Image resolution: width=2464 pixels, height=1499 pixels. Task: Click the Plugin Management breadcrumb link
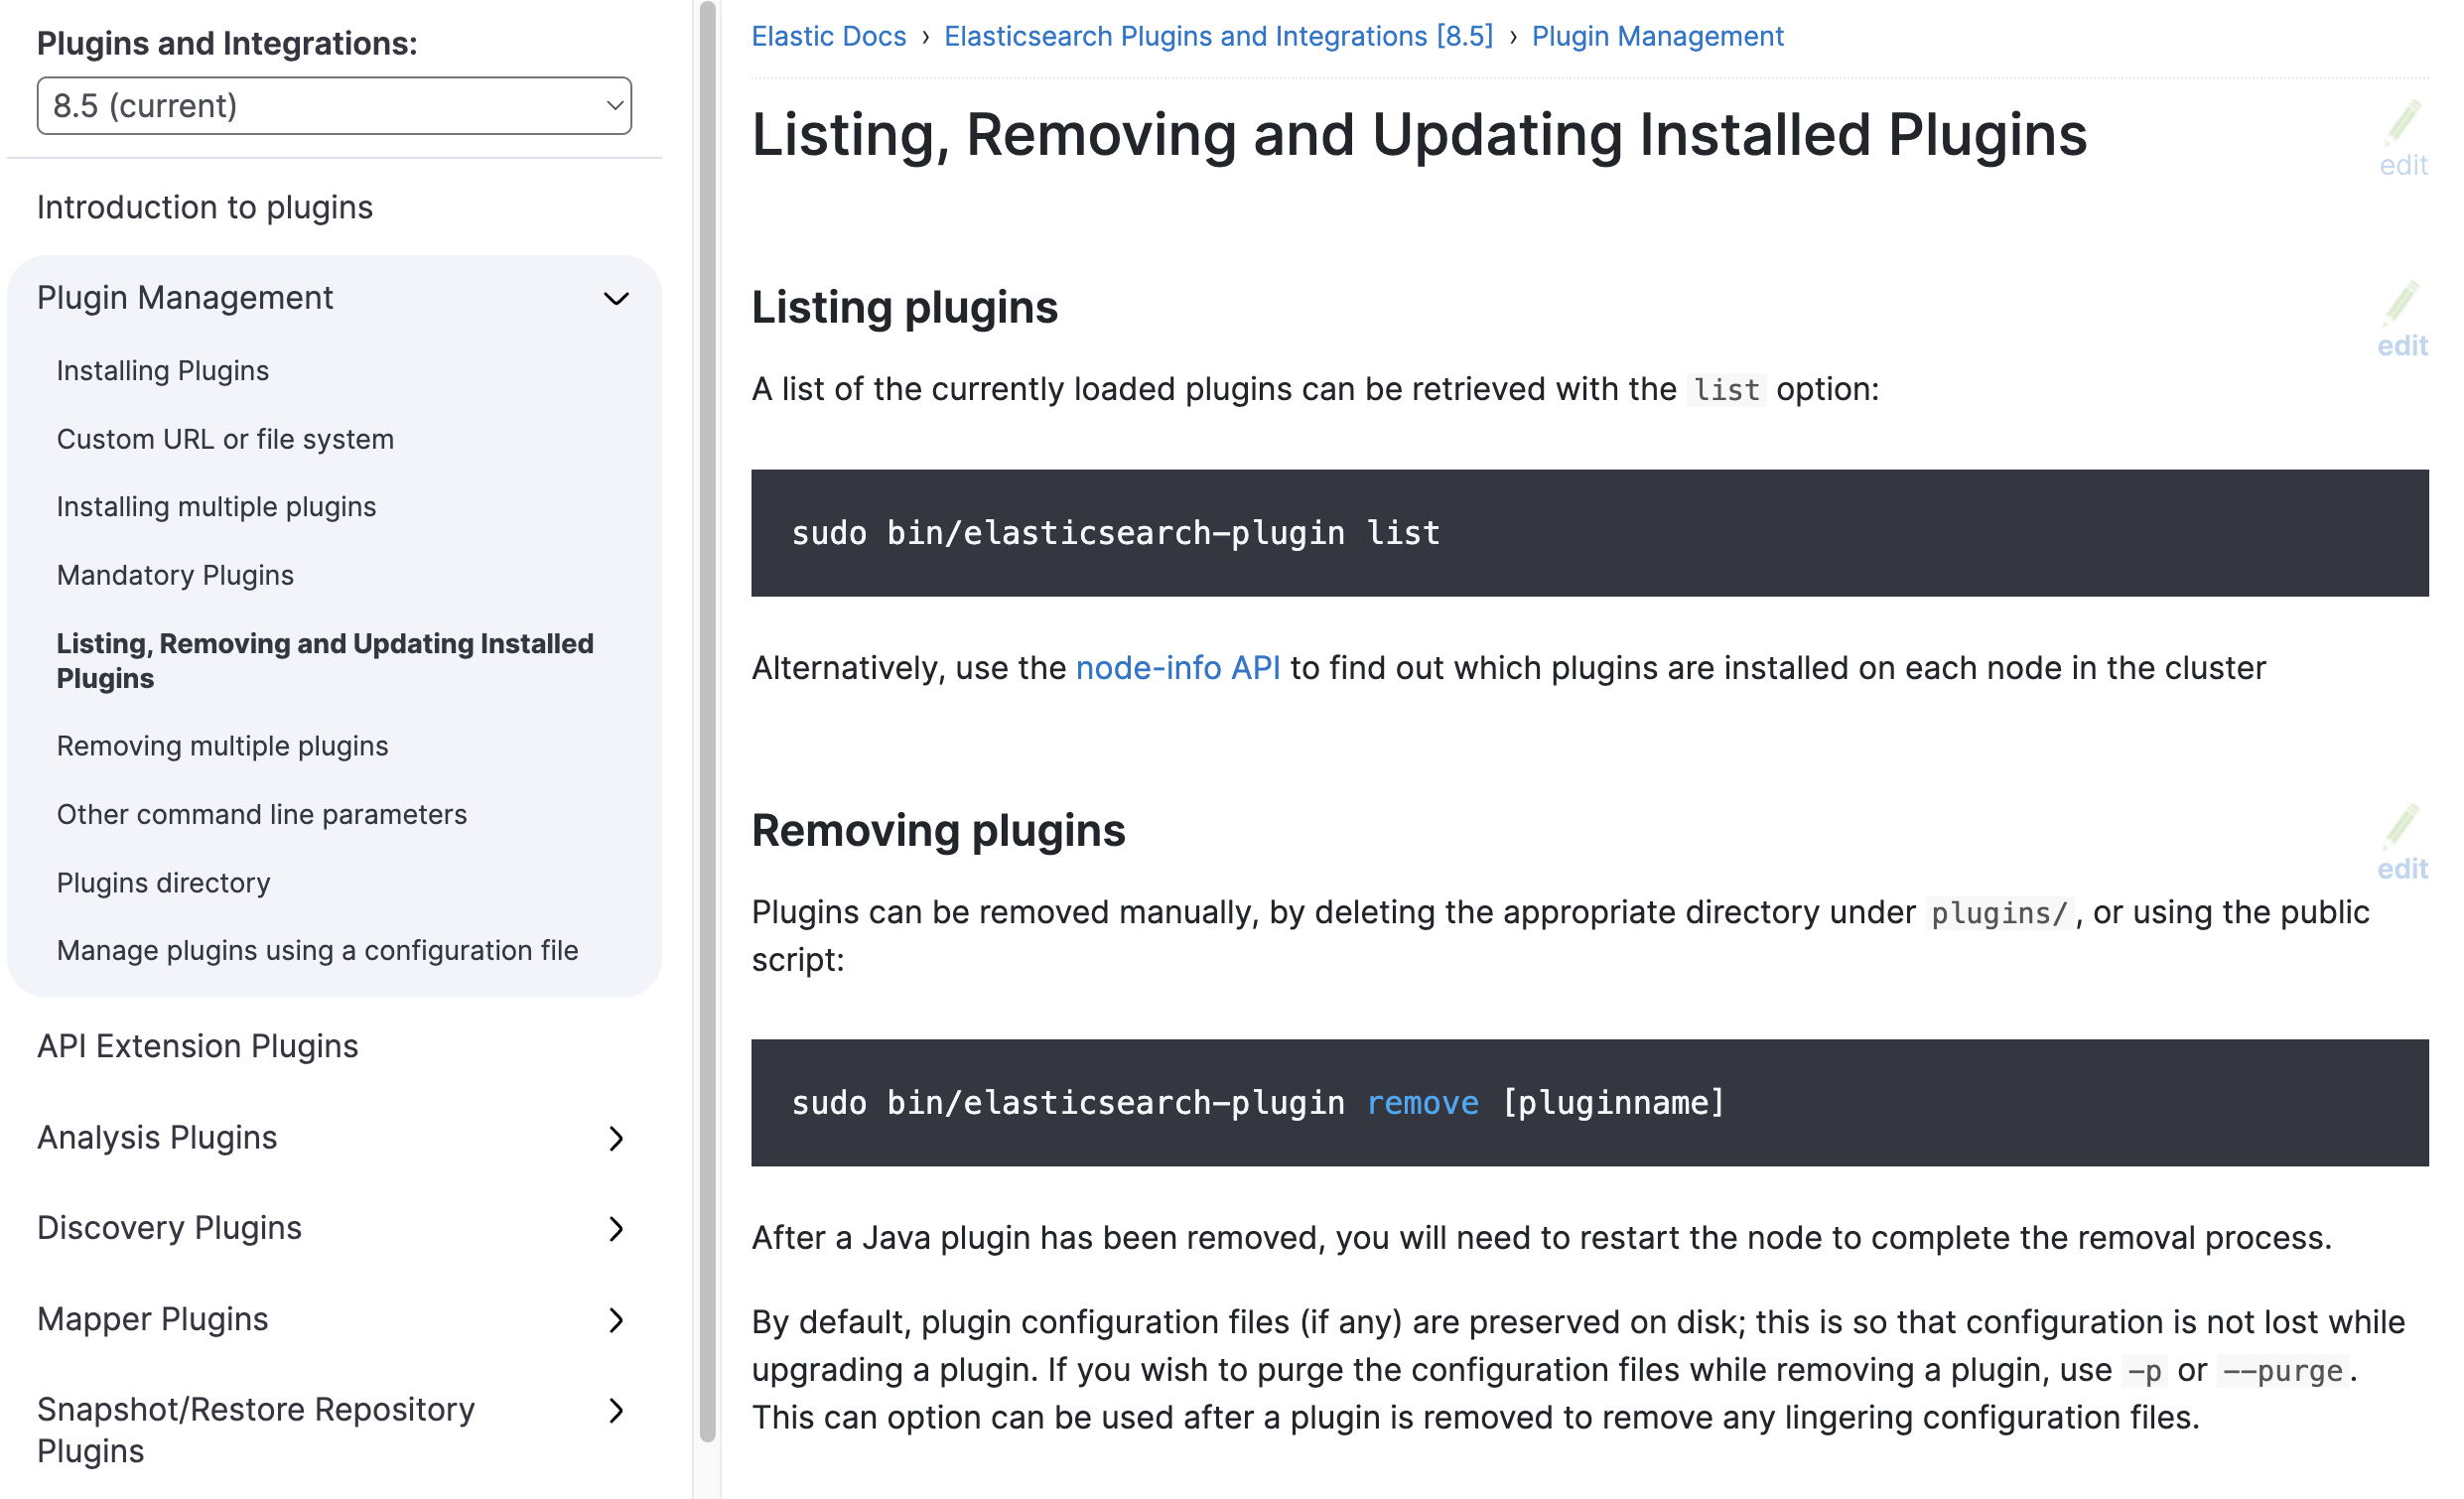point(1657,36)
